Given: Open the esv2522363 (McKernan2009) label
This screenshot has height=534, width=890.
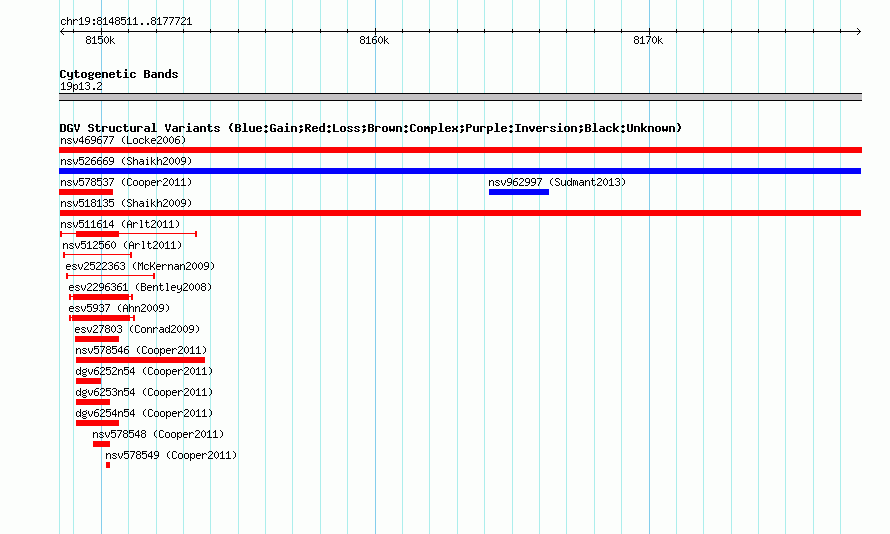Looking at the screenshot, I should coord(140,266).
